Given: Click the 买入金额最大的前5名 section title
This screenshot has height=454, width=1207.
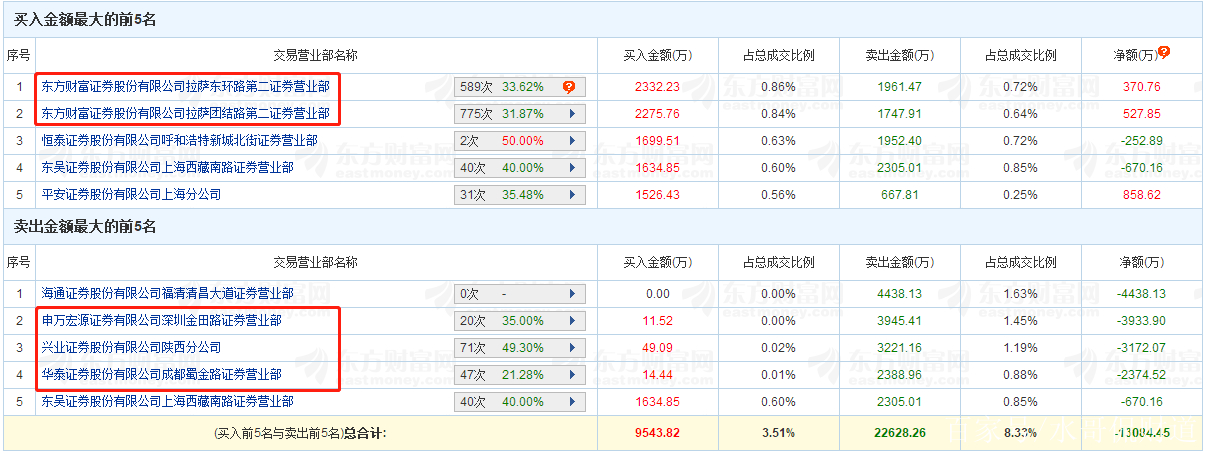Looking at the screenshot, I should tap(85, 20).
